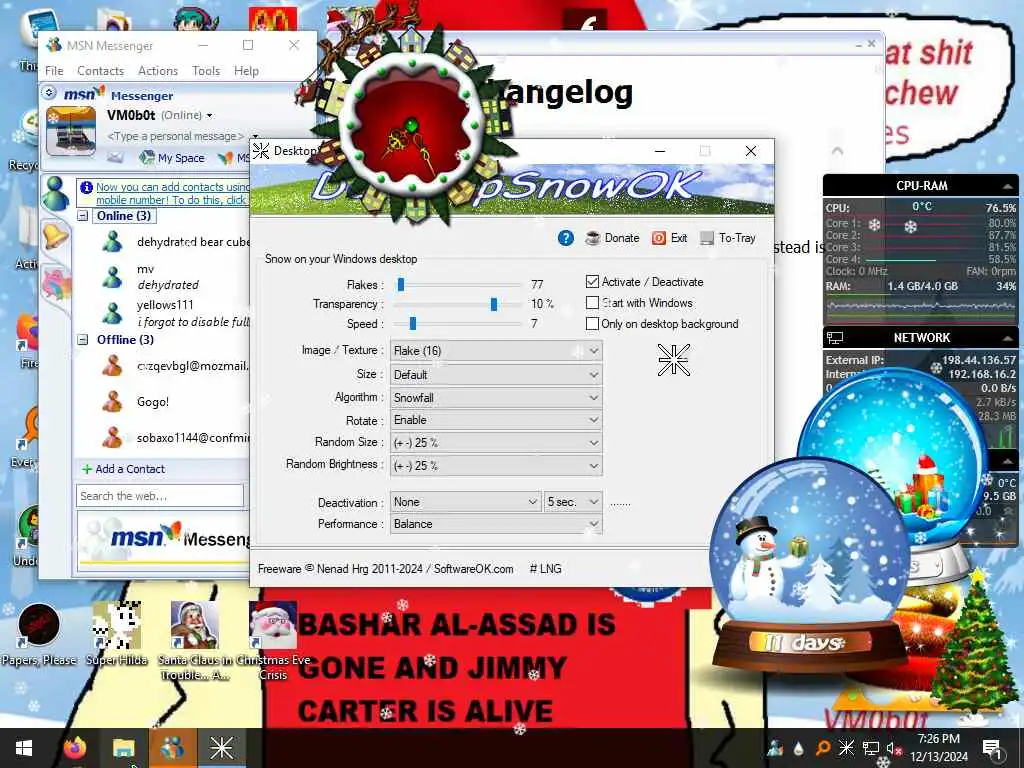Click the Freeware Nenad Hrg SoftwareOK.com link
1024x768 pixels.
click(x=385, y=569)
